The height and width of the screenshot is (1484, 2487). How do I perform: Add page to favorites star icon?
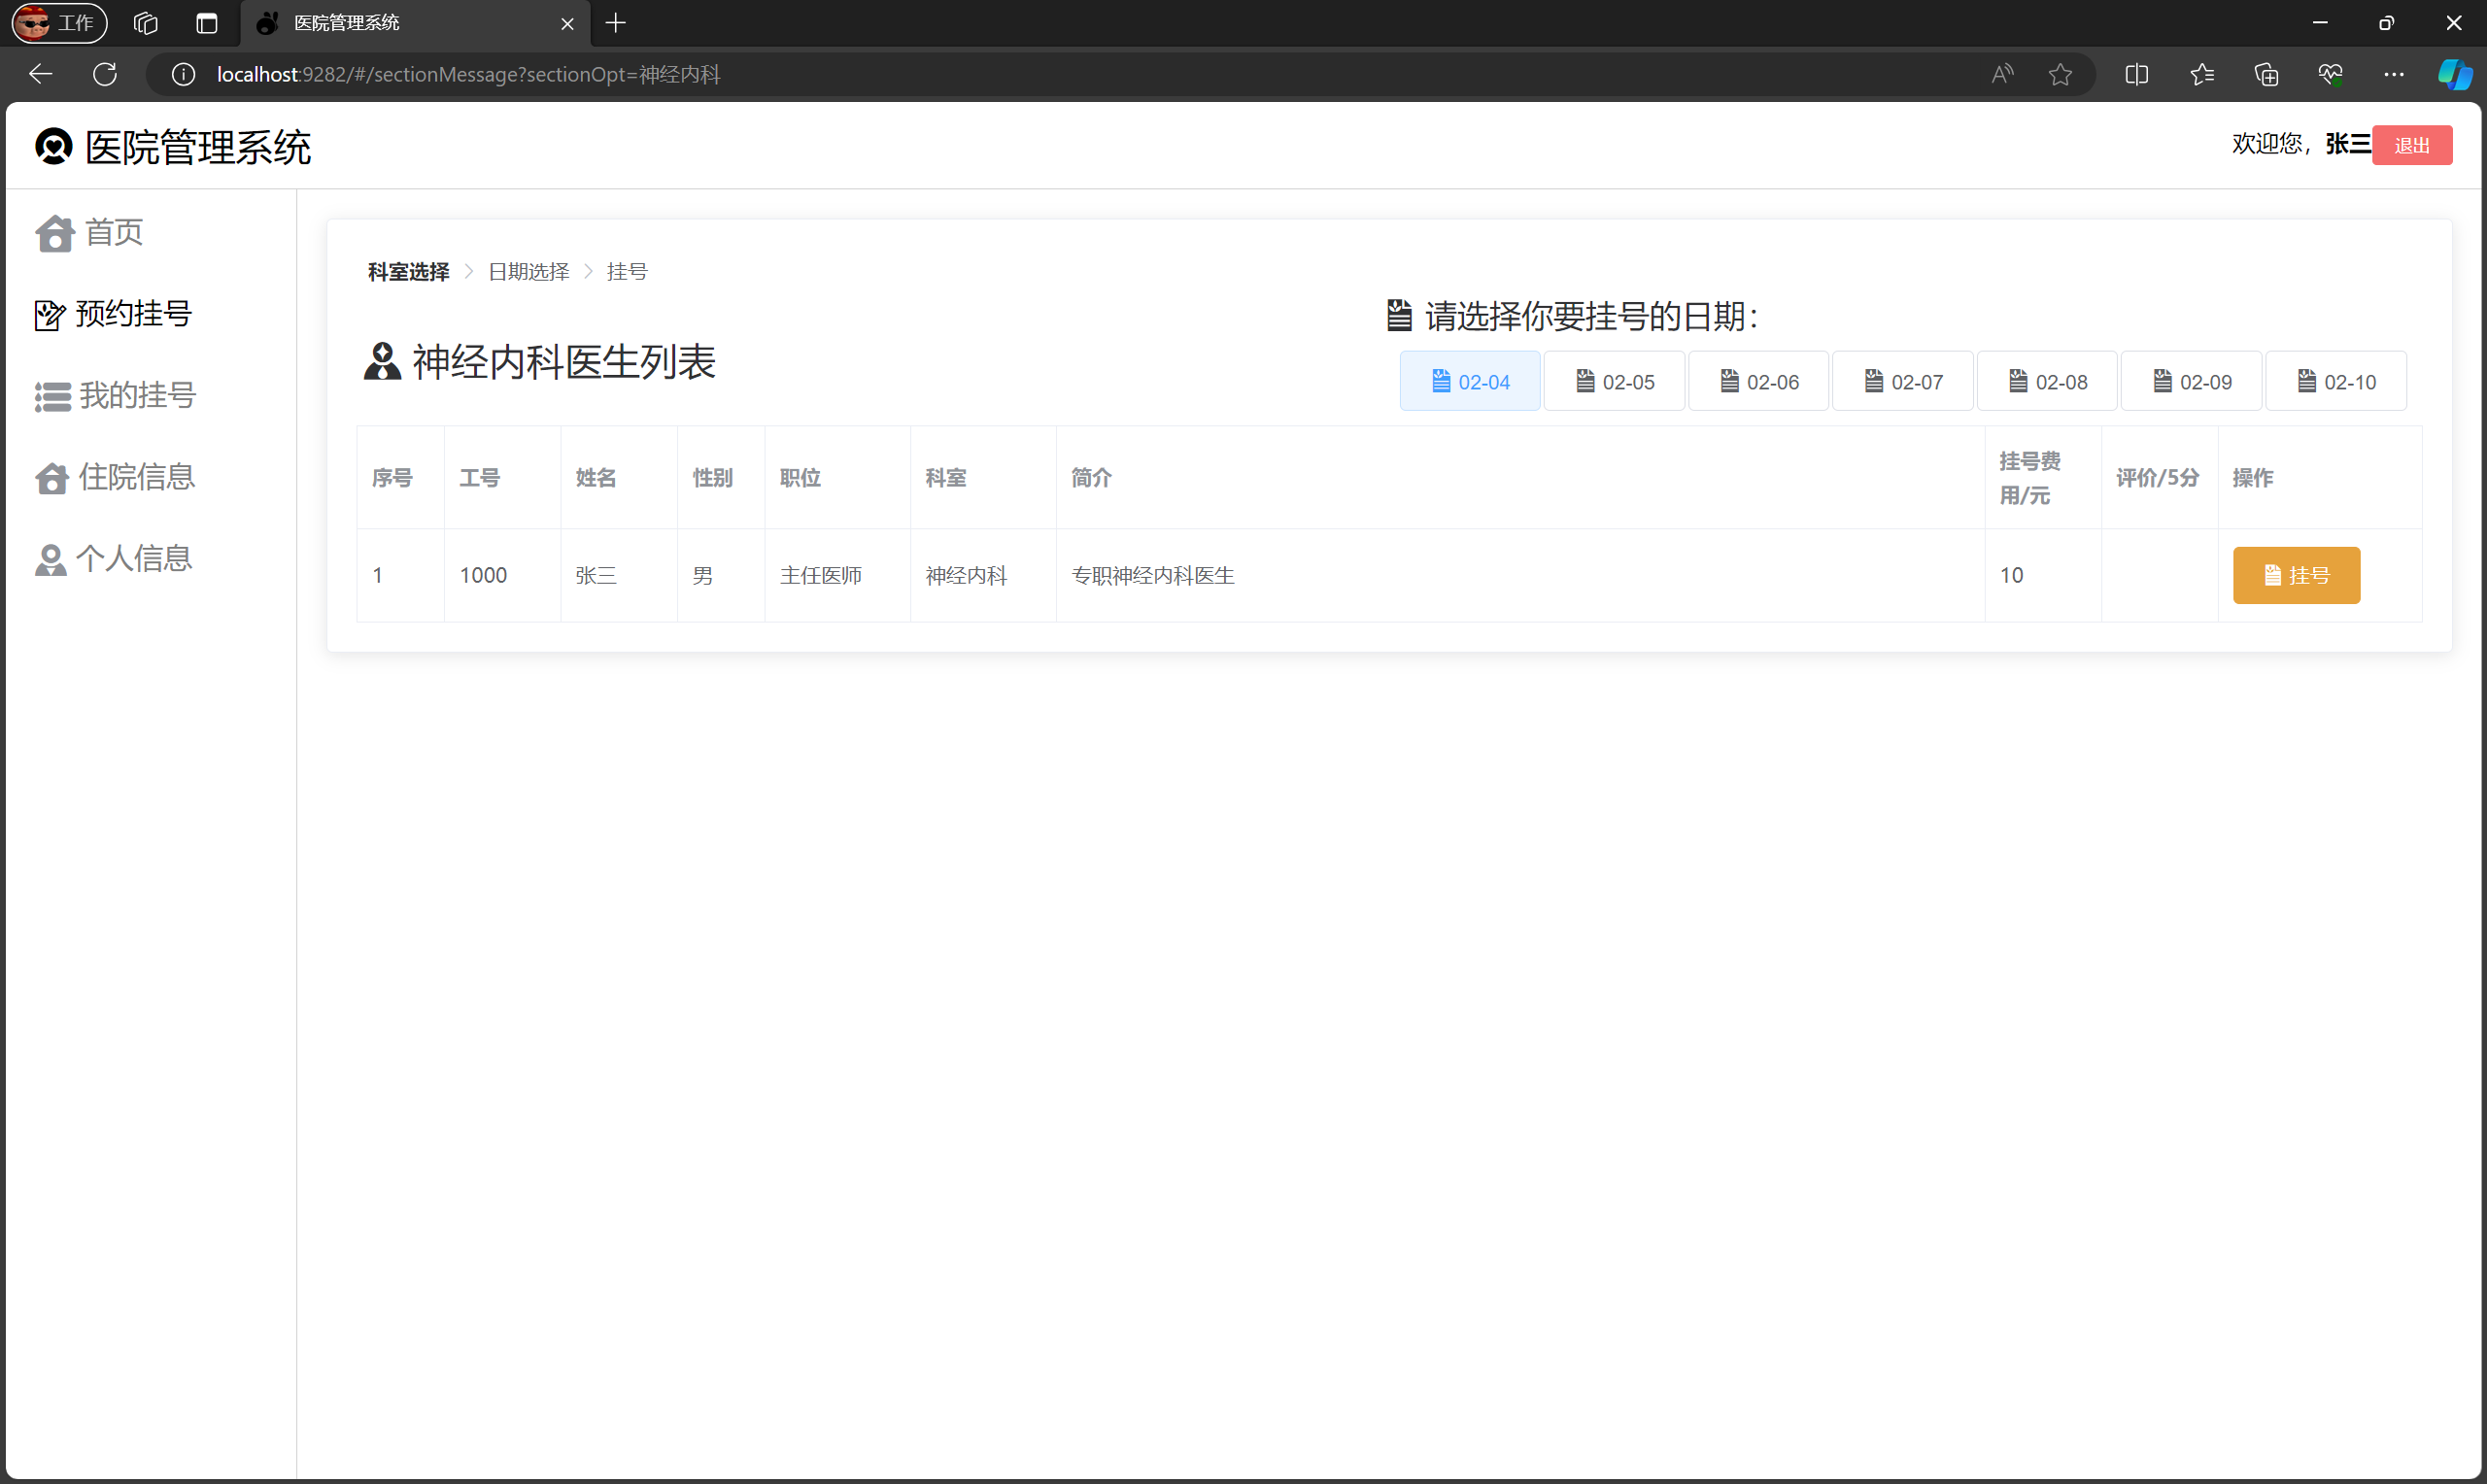pos(2060,74)
